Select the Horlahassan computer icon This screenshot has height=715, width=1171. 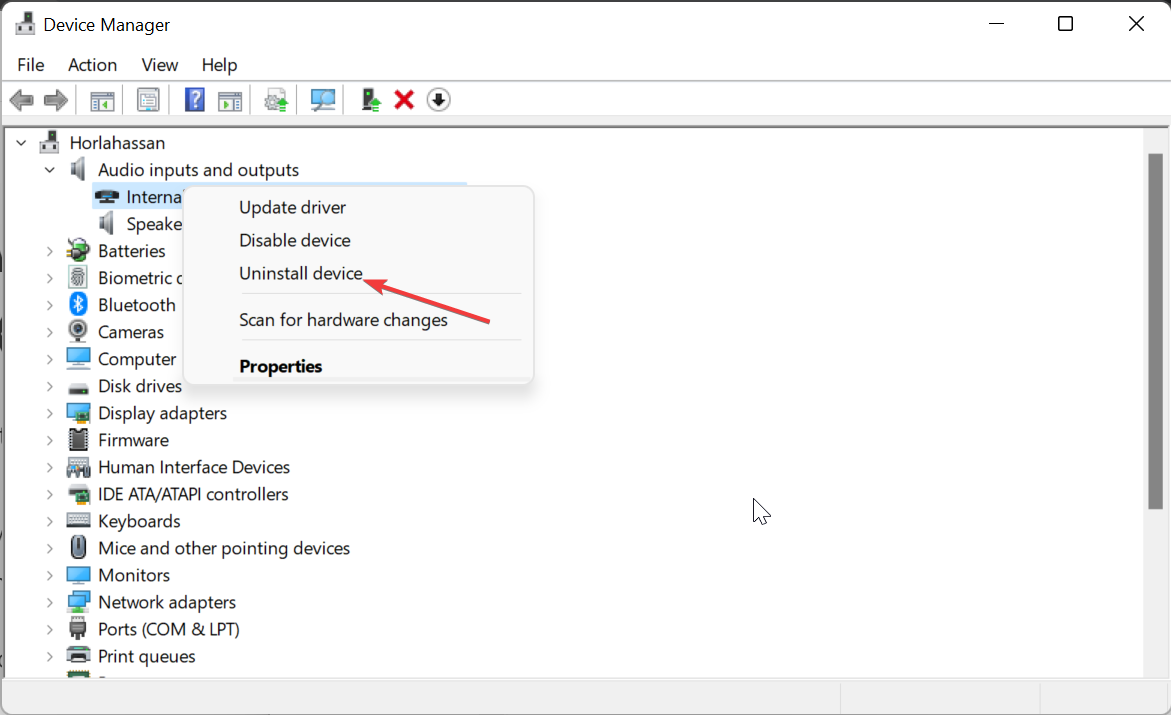pos(49,142)
